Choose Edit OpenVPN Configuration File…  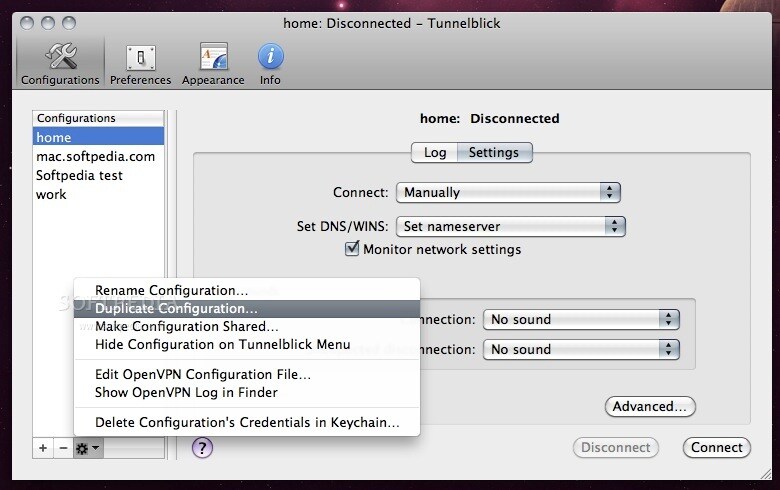[247, 374]
